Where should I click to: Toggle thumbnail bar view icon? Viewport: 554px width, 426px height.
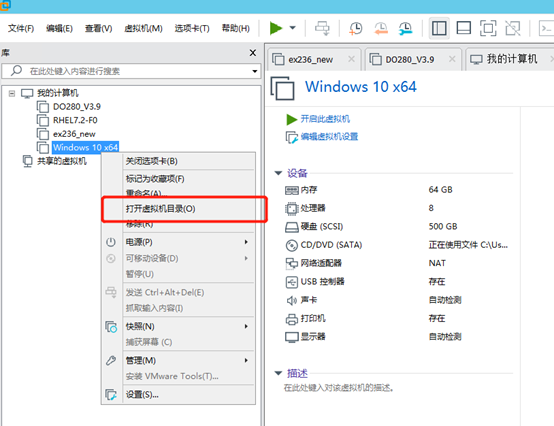464,28
